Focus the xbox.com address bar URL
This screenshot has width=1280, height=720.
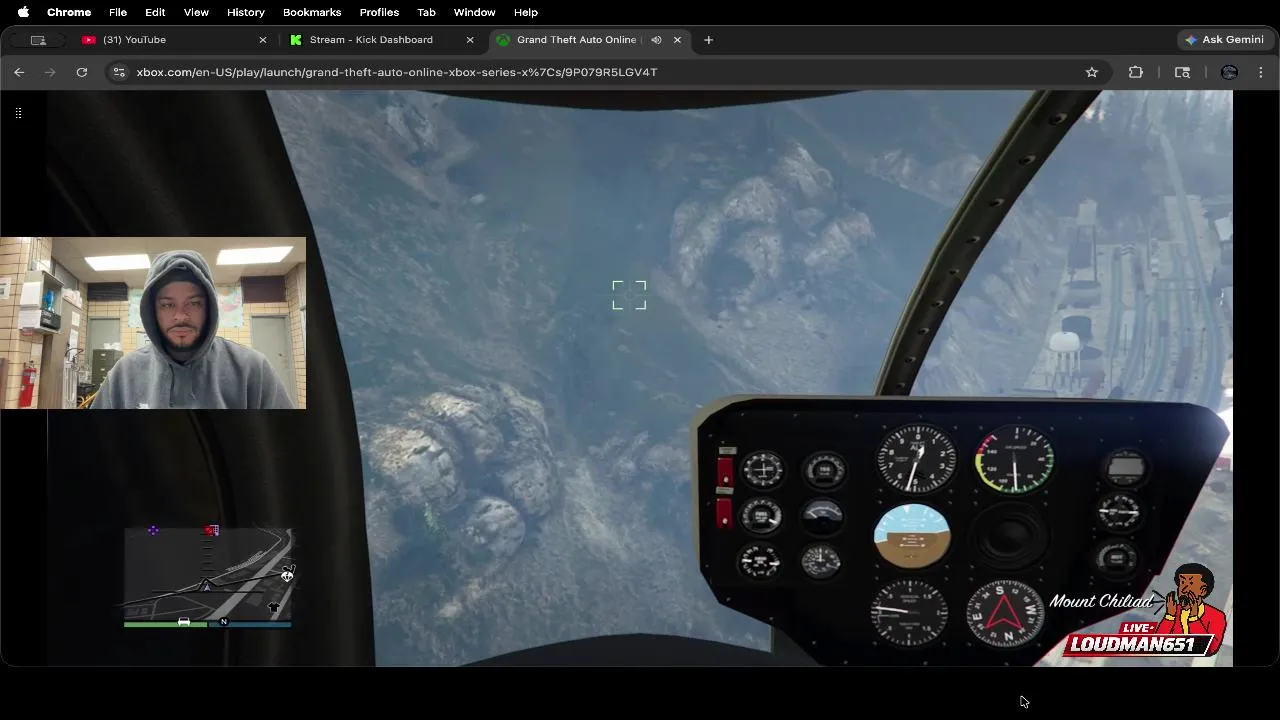coord(396,72)
